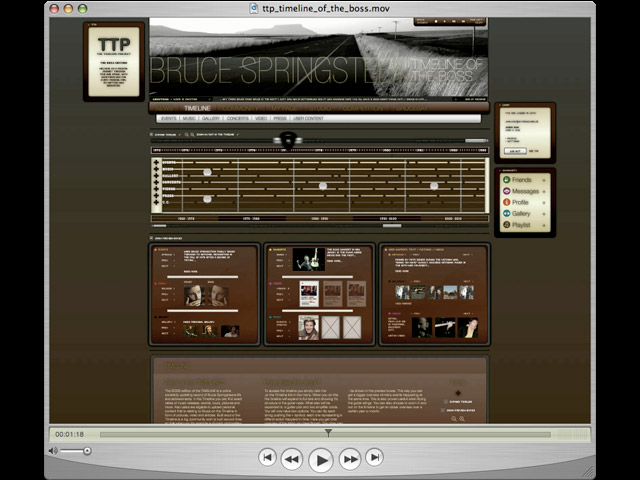Image resolution: width=640 pixels, height=480 pixels.
Task: Select the MUSIC submenu item
Action: (x=189, y=118)
